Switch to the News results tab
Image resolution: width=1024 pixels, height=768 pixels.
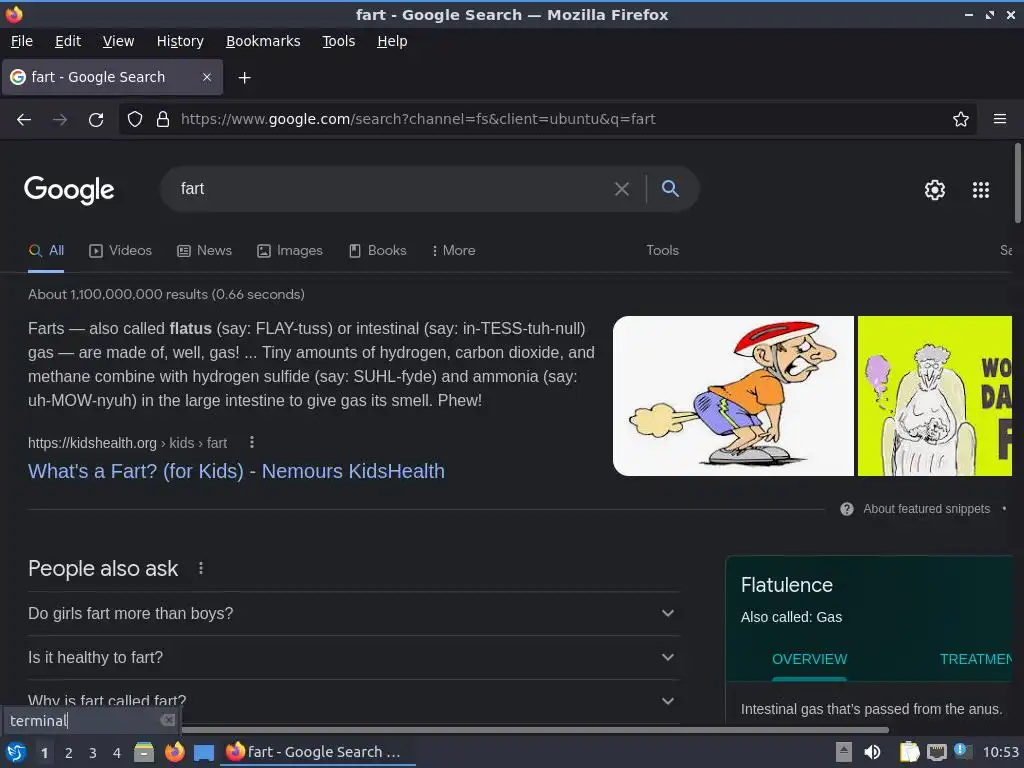click(x=204, y=251)
